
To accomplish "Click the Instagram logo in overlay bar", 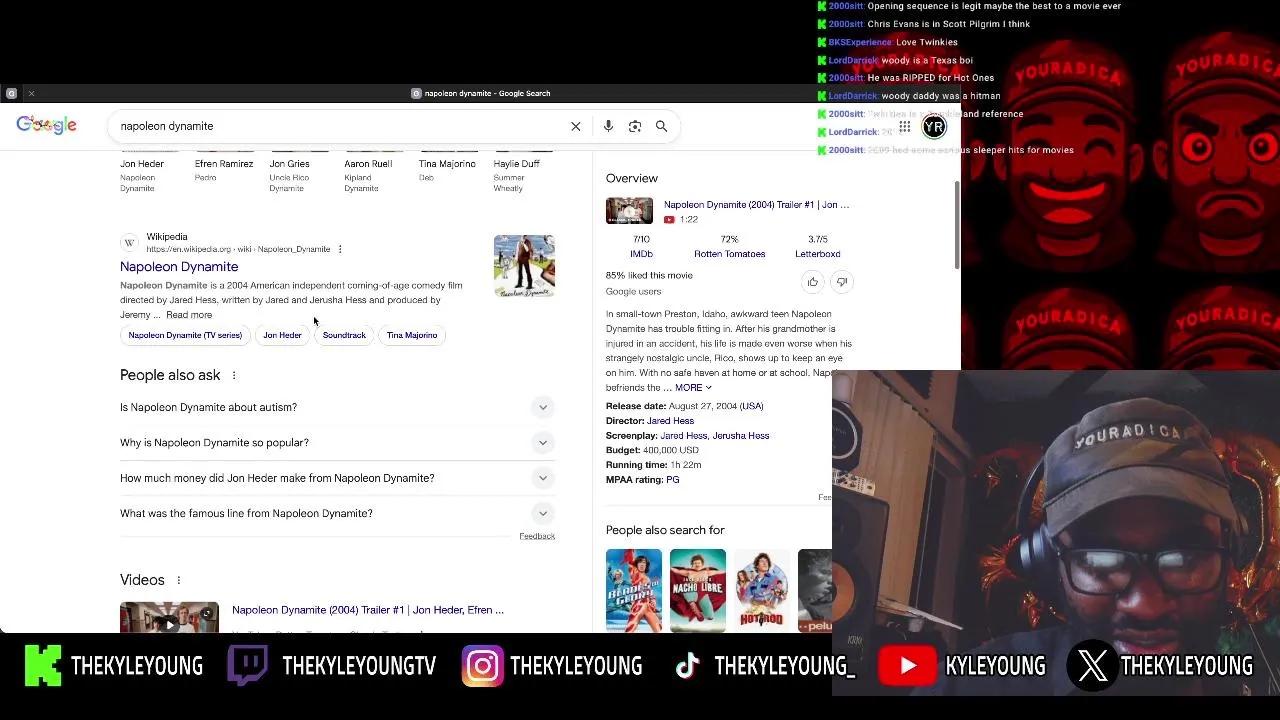I will point(482,666).
